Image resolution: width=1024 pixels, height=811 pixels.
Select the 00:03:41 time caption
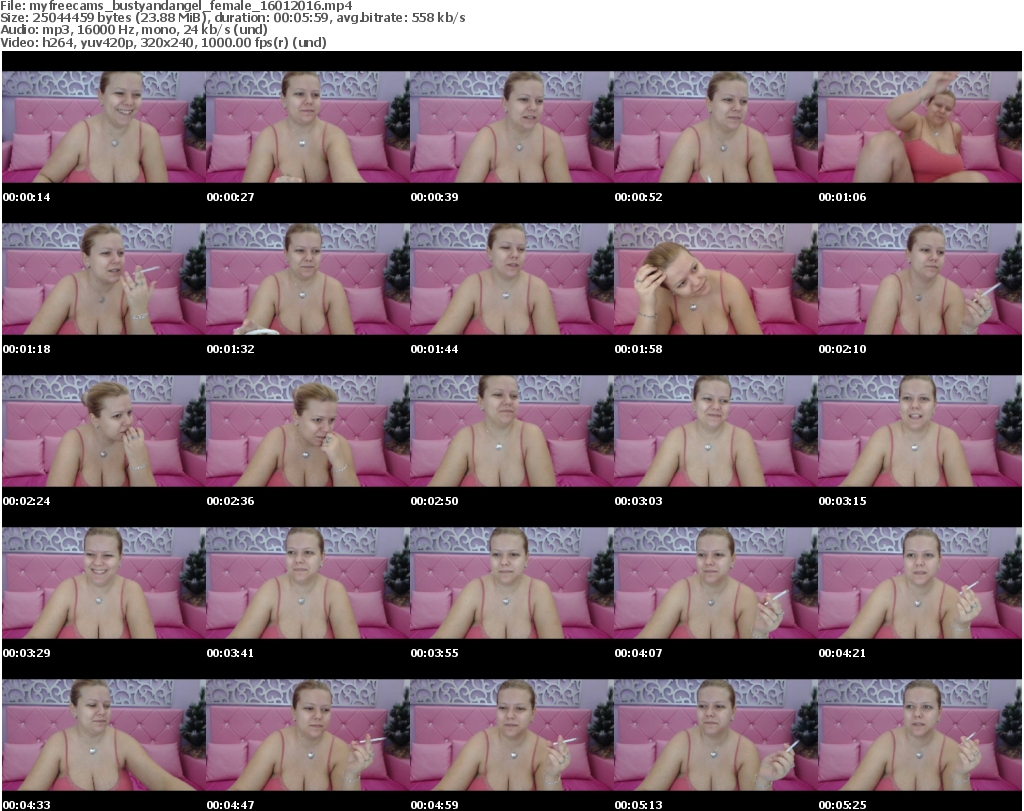(231, 653)
